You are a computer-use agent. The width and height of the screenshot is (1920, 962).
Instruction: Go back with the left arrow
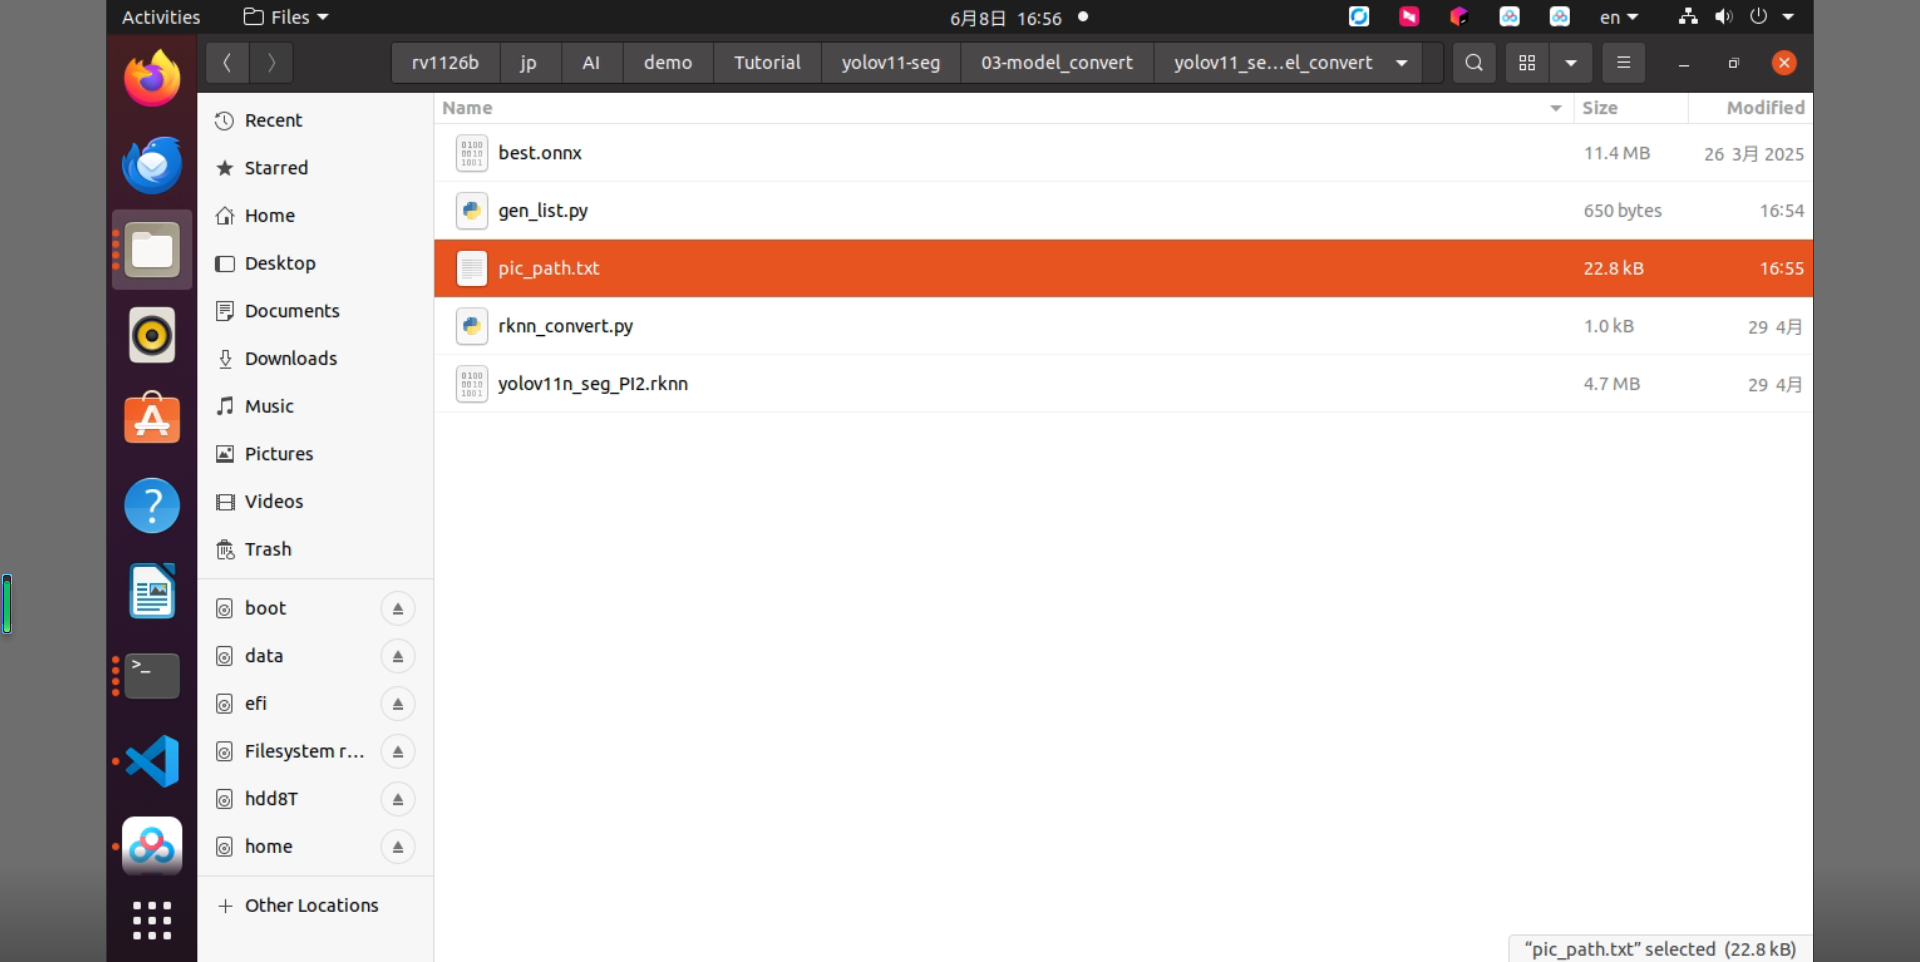coord(228,63)
